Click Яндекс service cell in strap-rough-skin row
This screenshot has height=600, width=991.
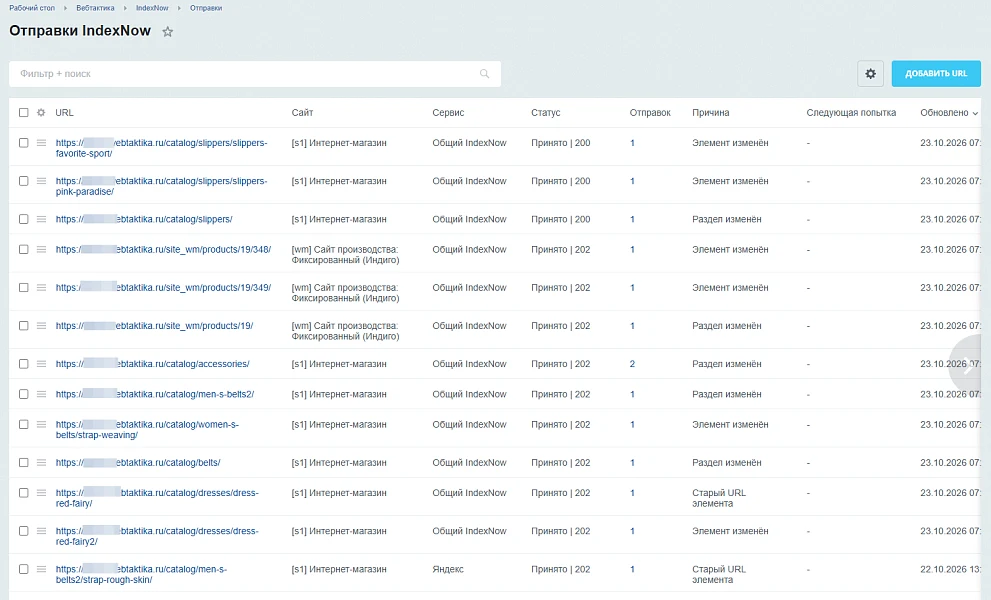[448, 569]
